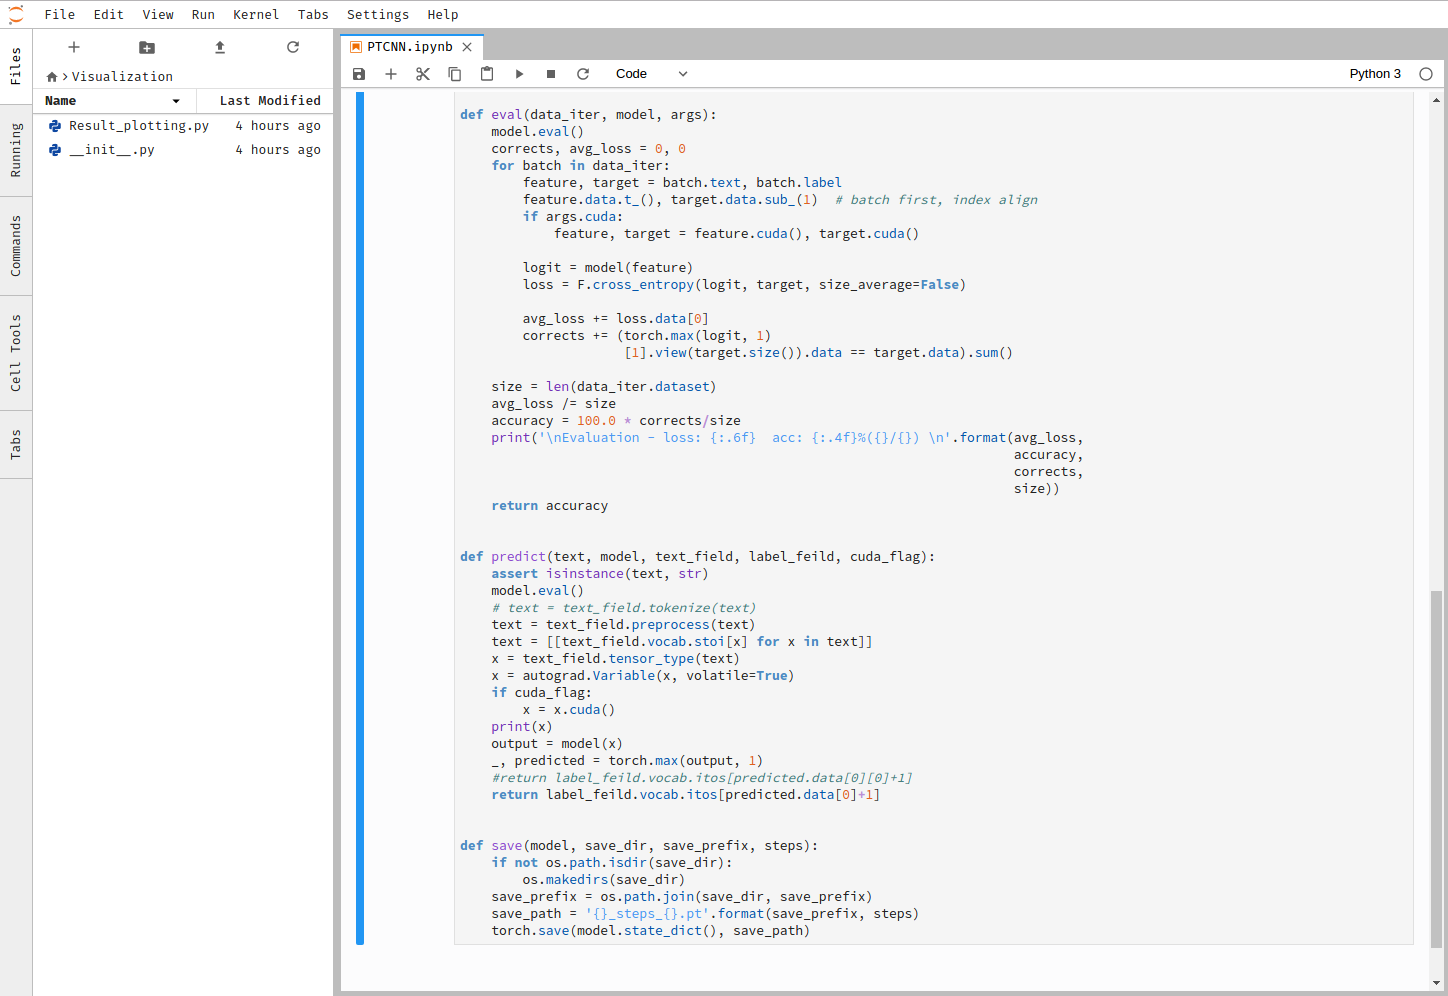Select the PTCNN.ipynb notebook tab
This screenshot has height=996, width=1448.
pos(412,47)
